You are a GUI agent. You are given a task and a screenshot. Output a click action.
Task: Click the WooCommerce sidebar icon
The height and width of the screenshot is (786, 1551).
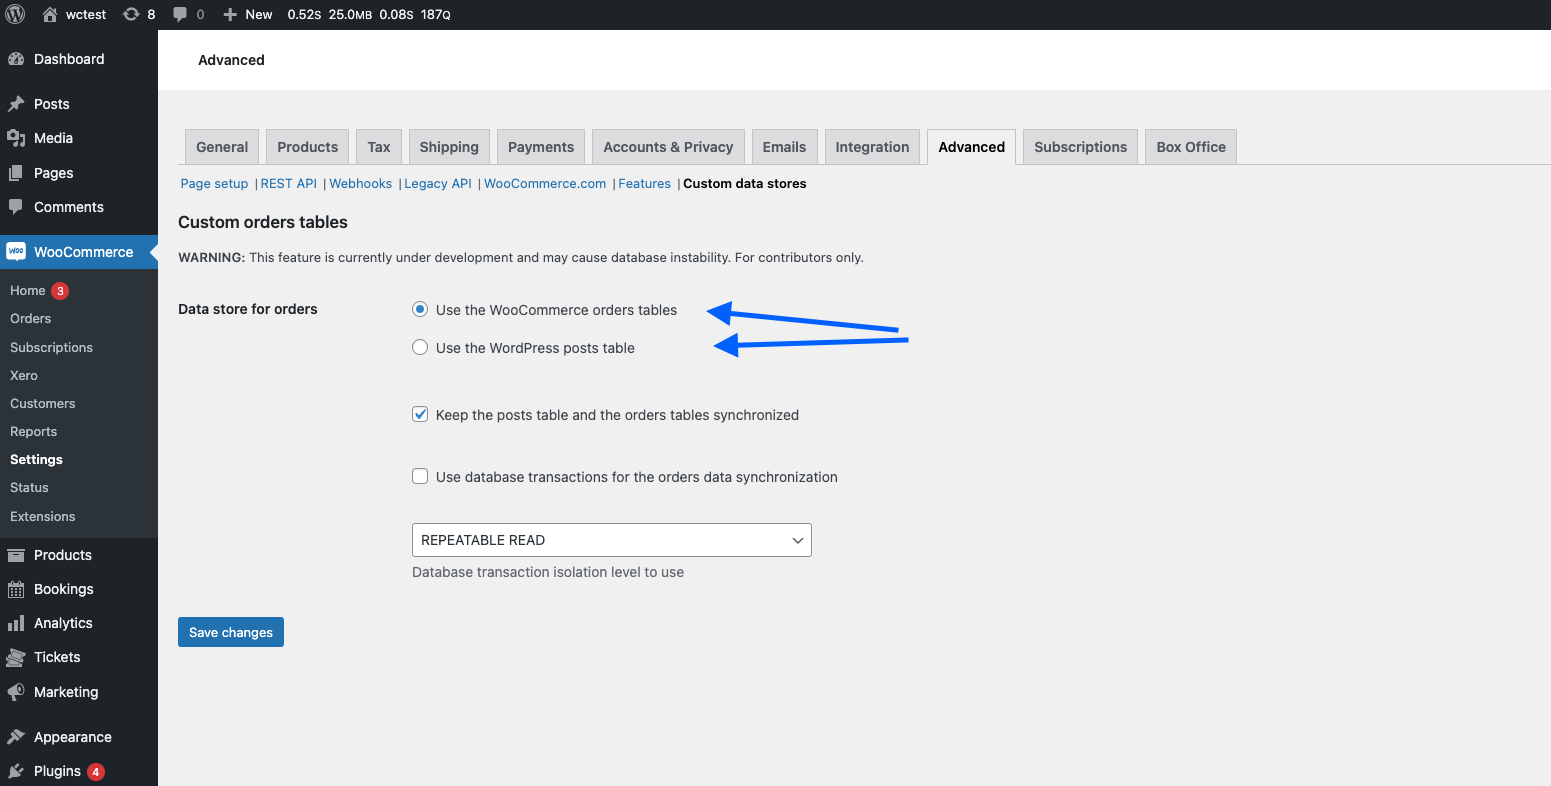pyautogui.click(x=17, y=251)
